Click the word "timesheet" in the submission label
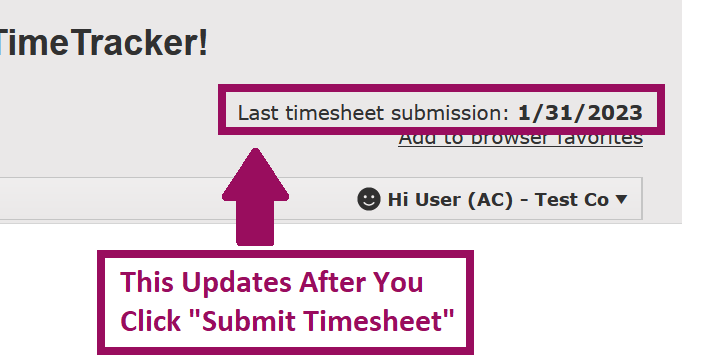 [x=335, y=113]
